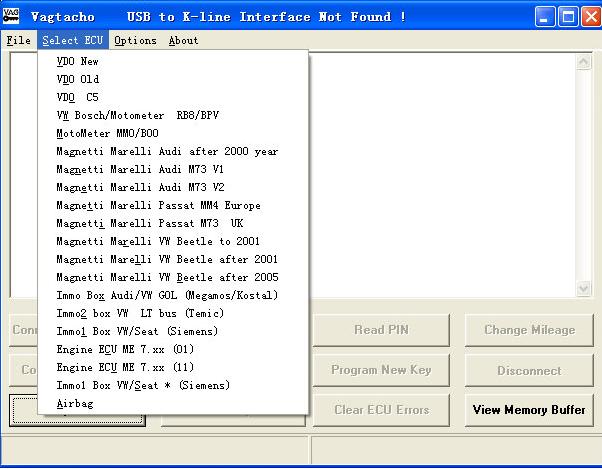This screenshot has width=602, height=469.
Task: Click the Clear ECU Errors button
Action: [x=381, y=410]
